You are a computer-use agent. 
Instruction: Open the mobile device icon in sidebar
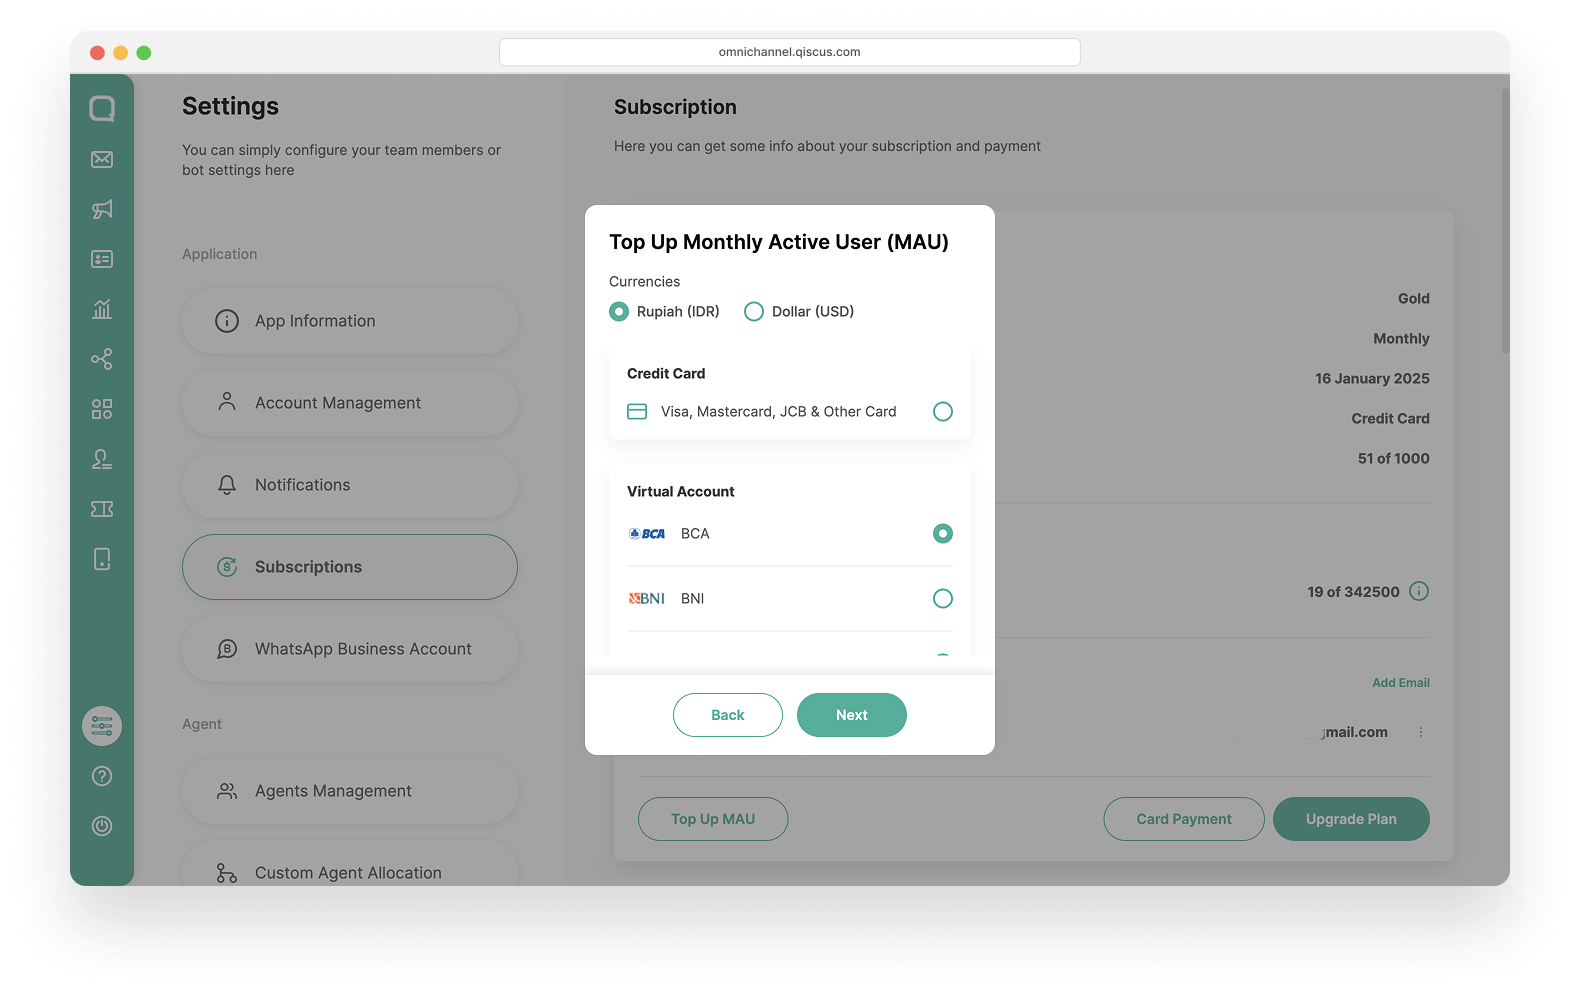click(102, 559)
